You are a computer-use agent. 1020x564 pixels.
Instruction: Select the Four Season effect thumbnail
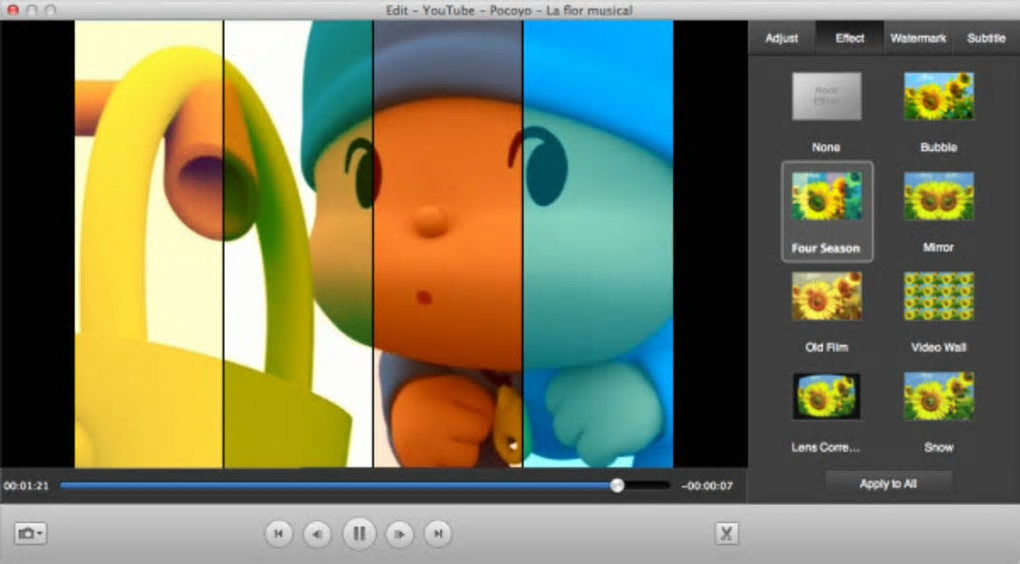(826, 196)
